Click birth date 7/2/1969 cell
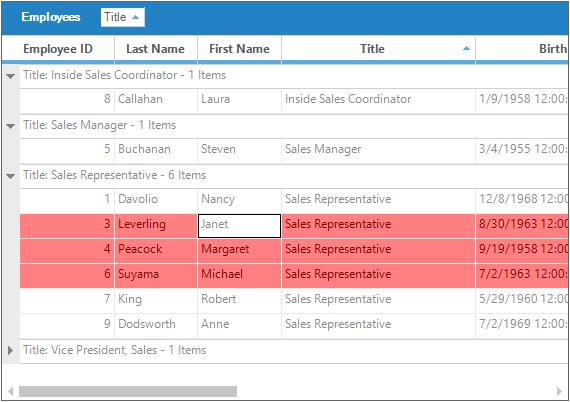Screen dimensions: 570x402 coord(522,326)
